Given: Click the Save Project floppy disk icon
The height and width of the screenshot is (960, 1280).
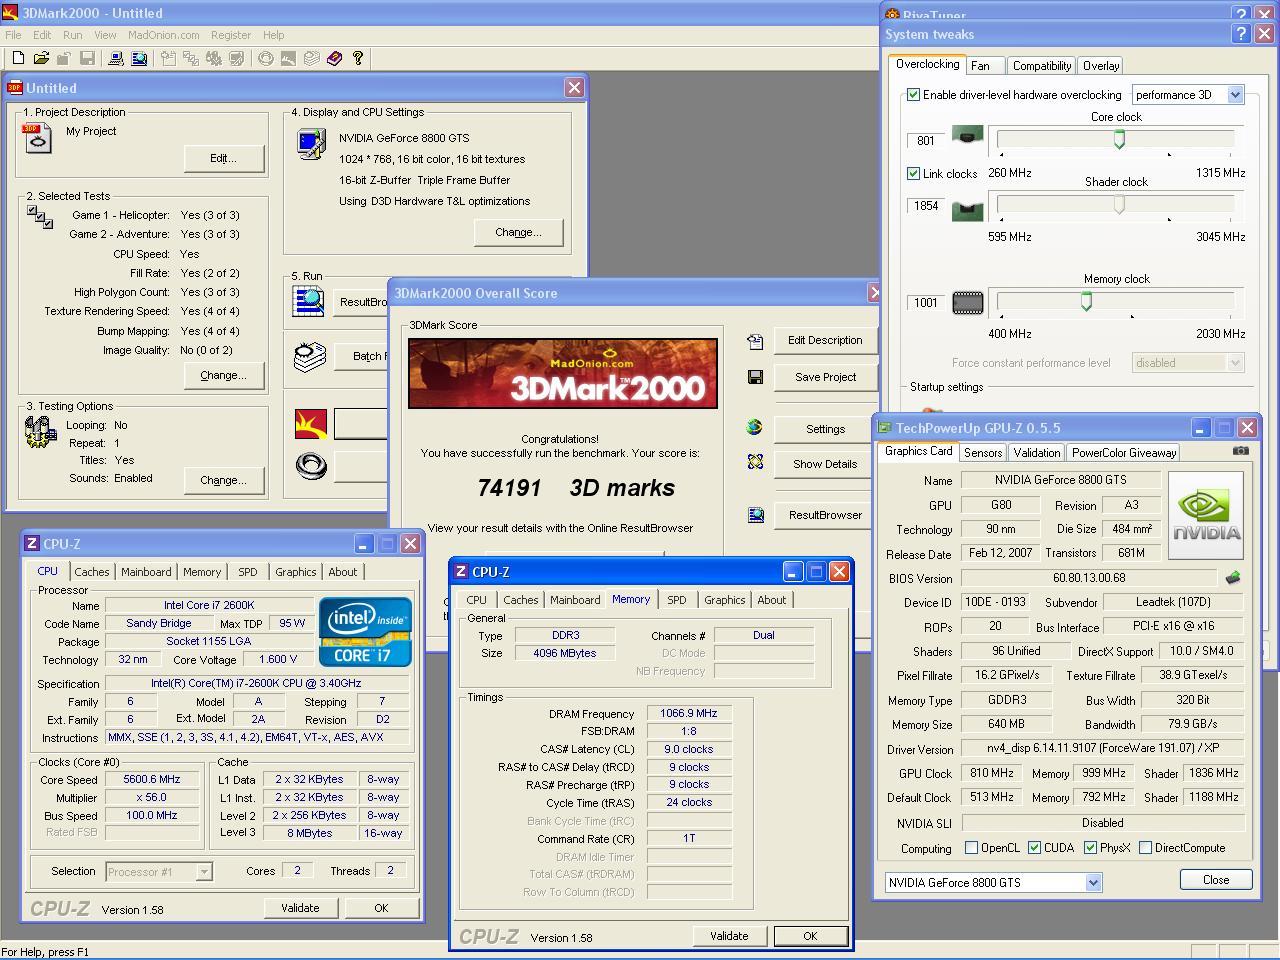Looking at the screenshot, I should click(x=755, y=377).
